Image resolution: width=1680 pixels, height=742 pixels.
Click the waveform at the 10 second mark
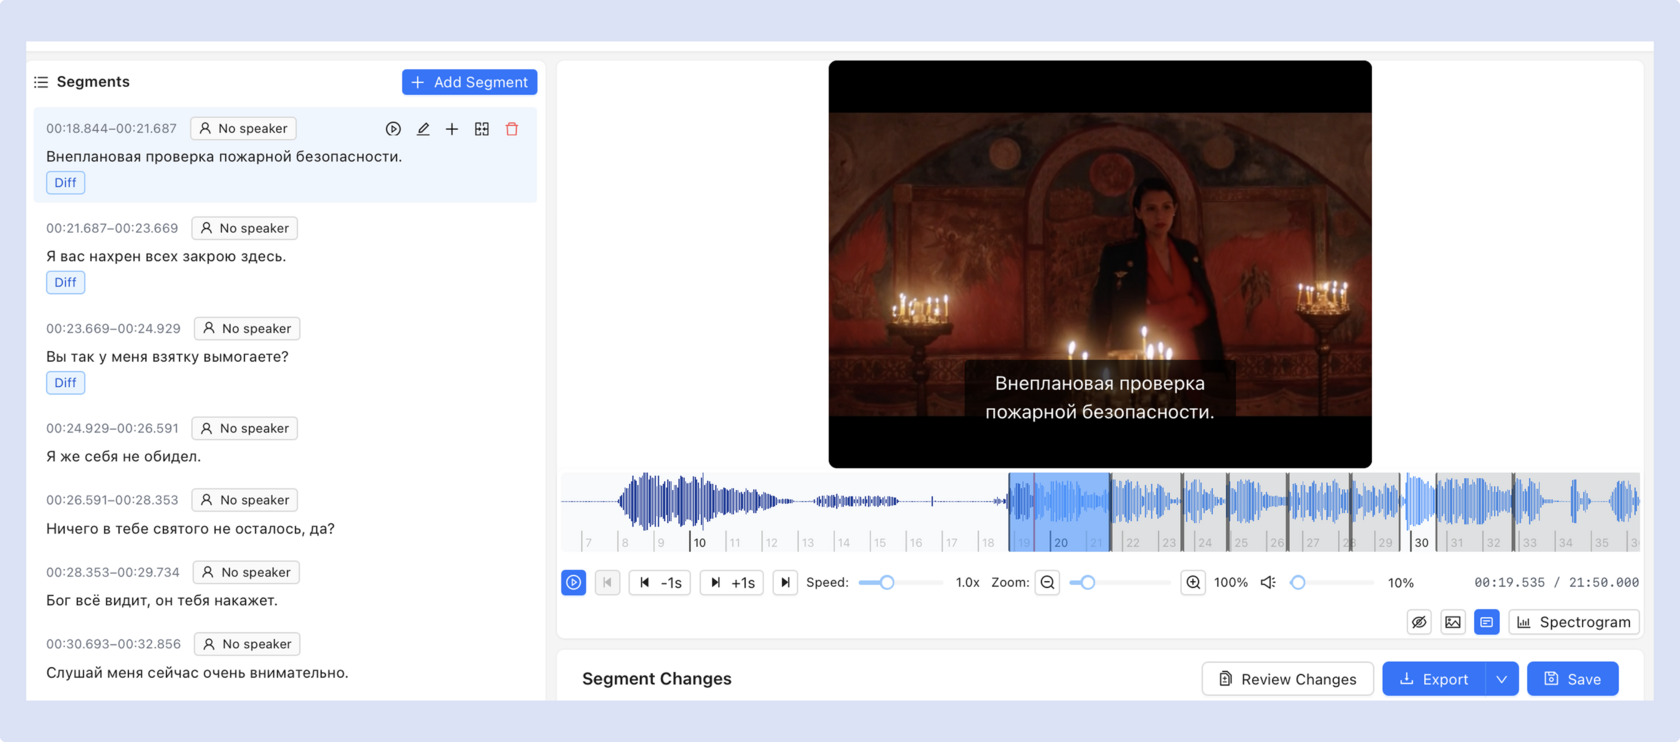(x=699, y=543)
